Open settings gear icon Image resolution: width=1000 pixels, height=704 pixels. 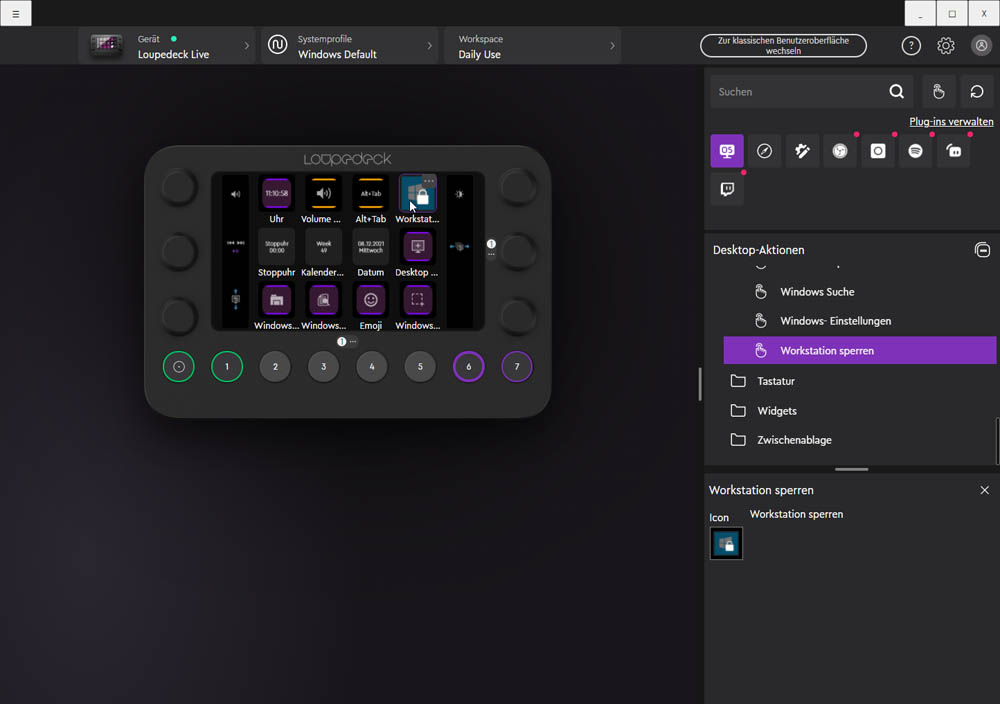click(946, 46)
